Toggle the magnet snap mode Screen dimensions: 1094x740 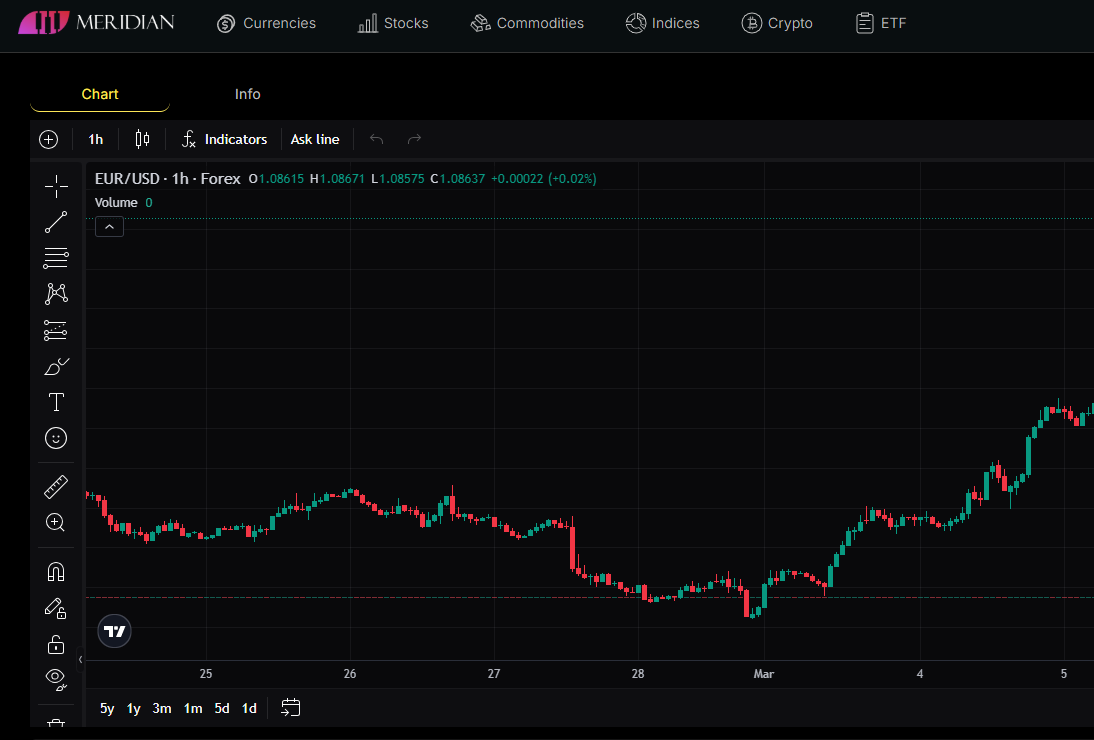[x=56, y=572]
